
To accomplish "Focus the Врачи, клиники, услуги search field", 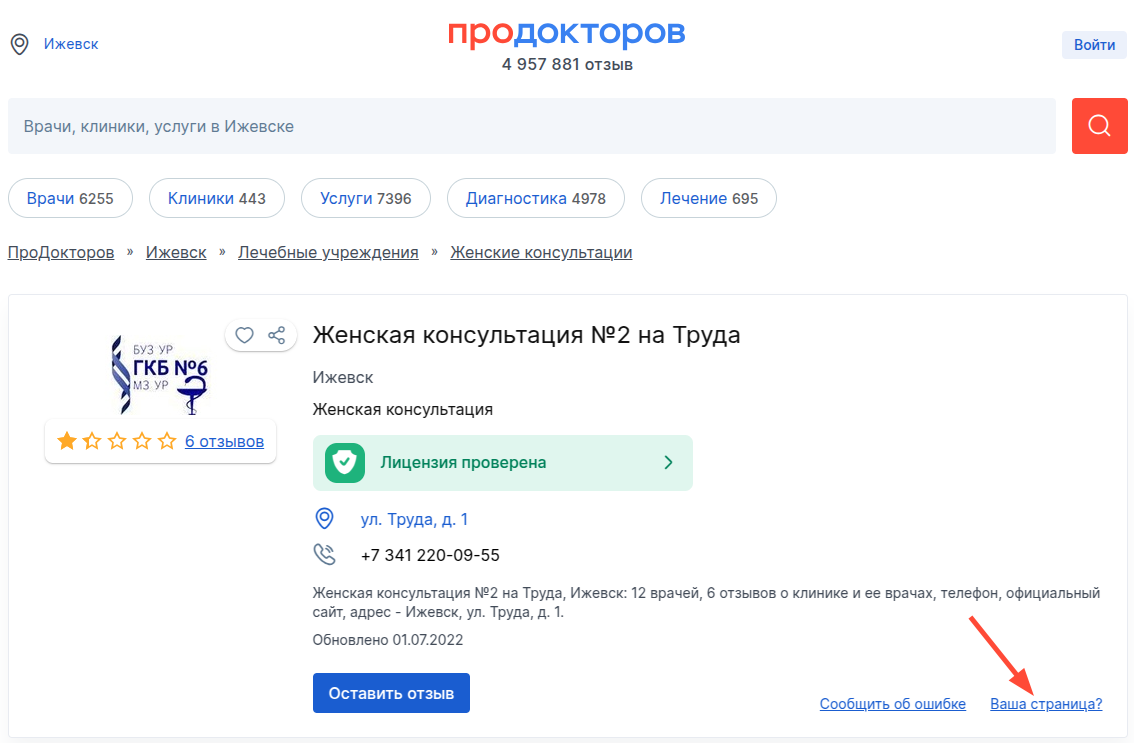I will (x=532, y=126).
